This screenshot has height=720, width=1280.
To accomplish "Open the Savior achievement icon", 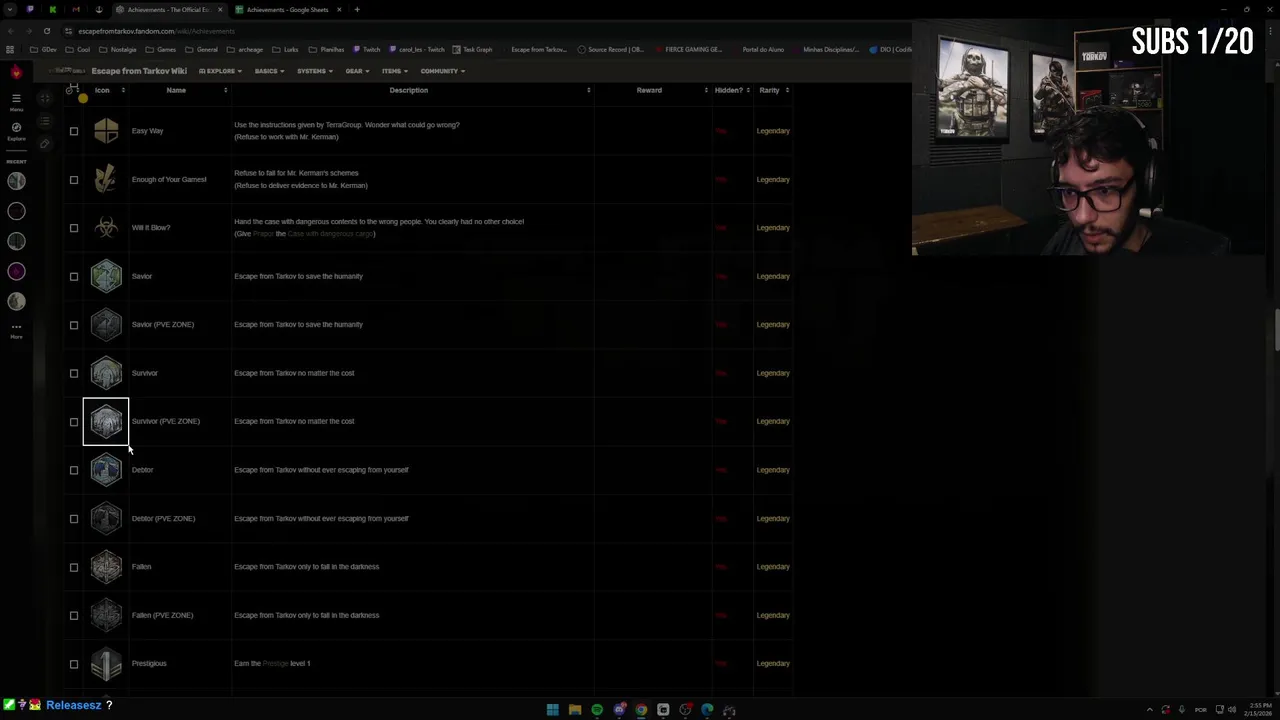I will point(106,276).
